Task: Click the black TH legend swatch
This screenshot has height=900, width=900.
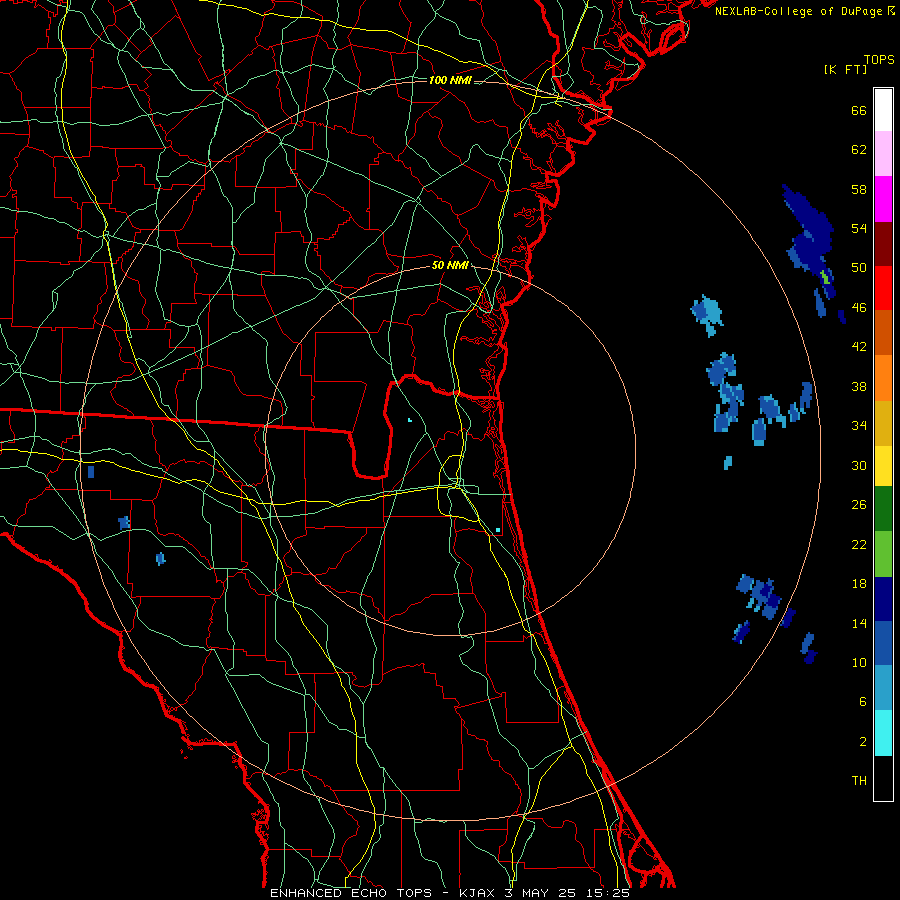Action: pyautogui.click(x=883, y=778)
